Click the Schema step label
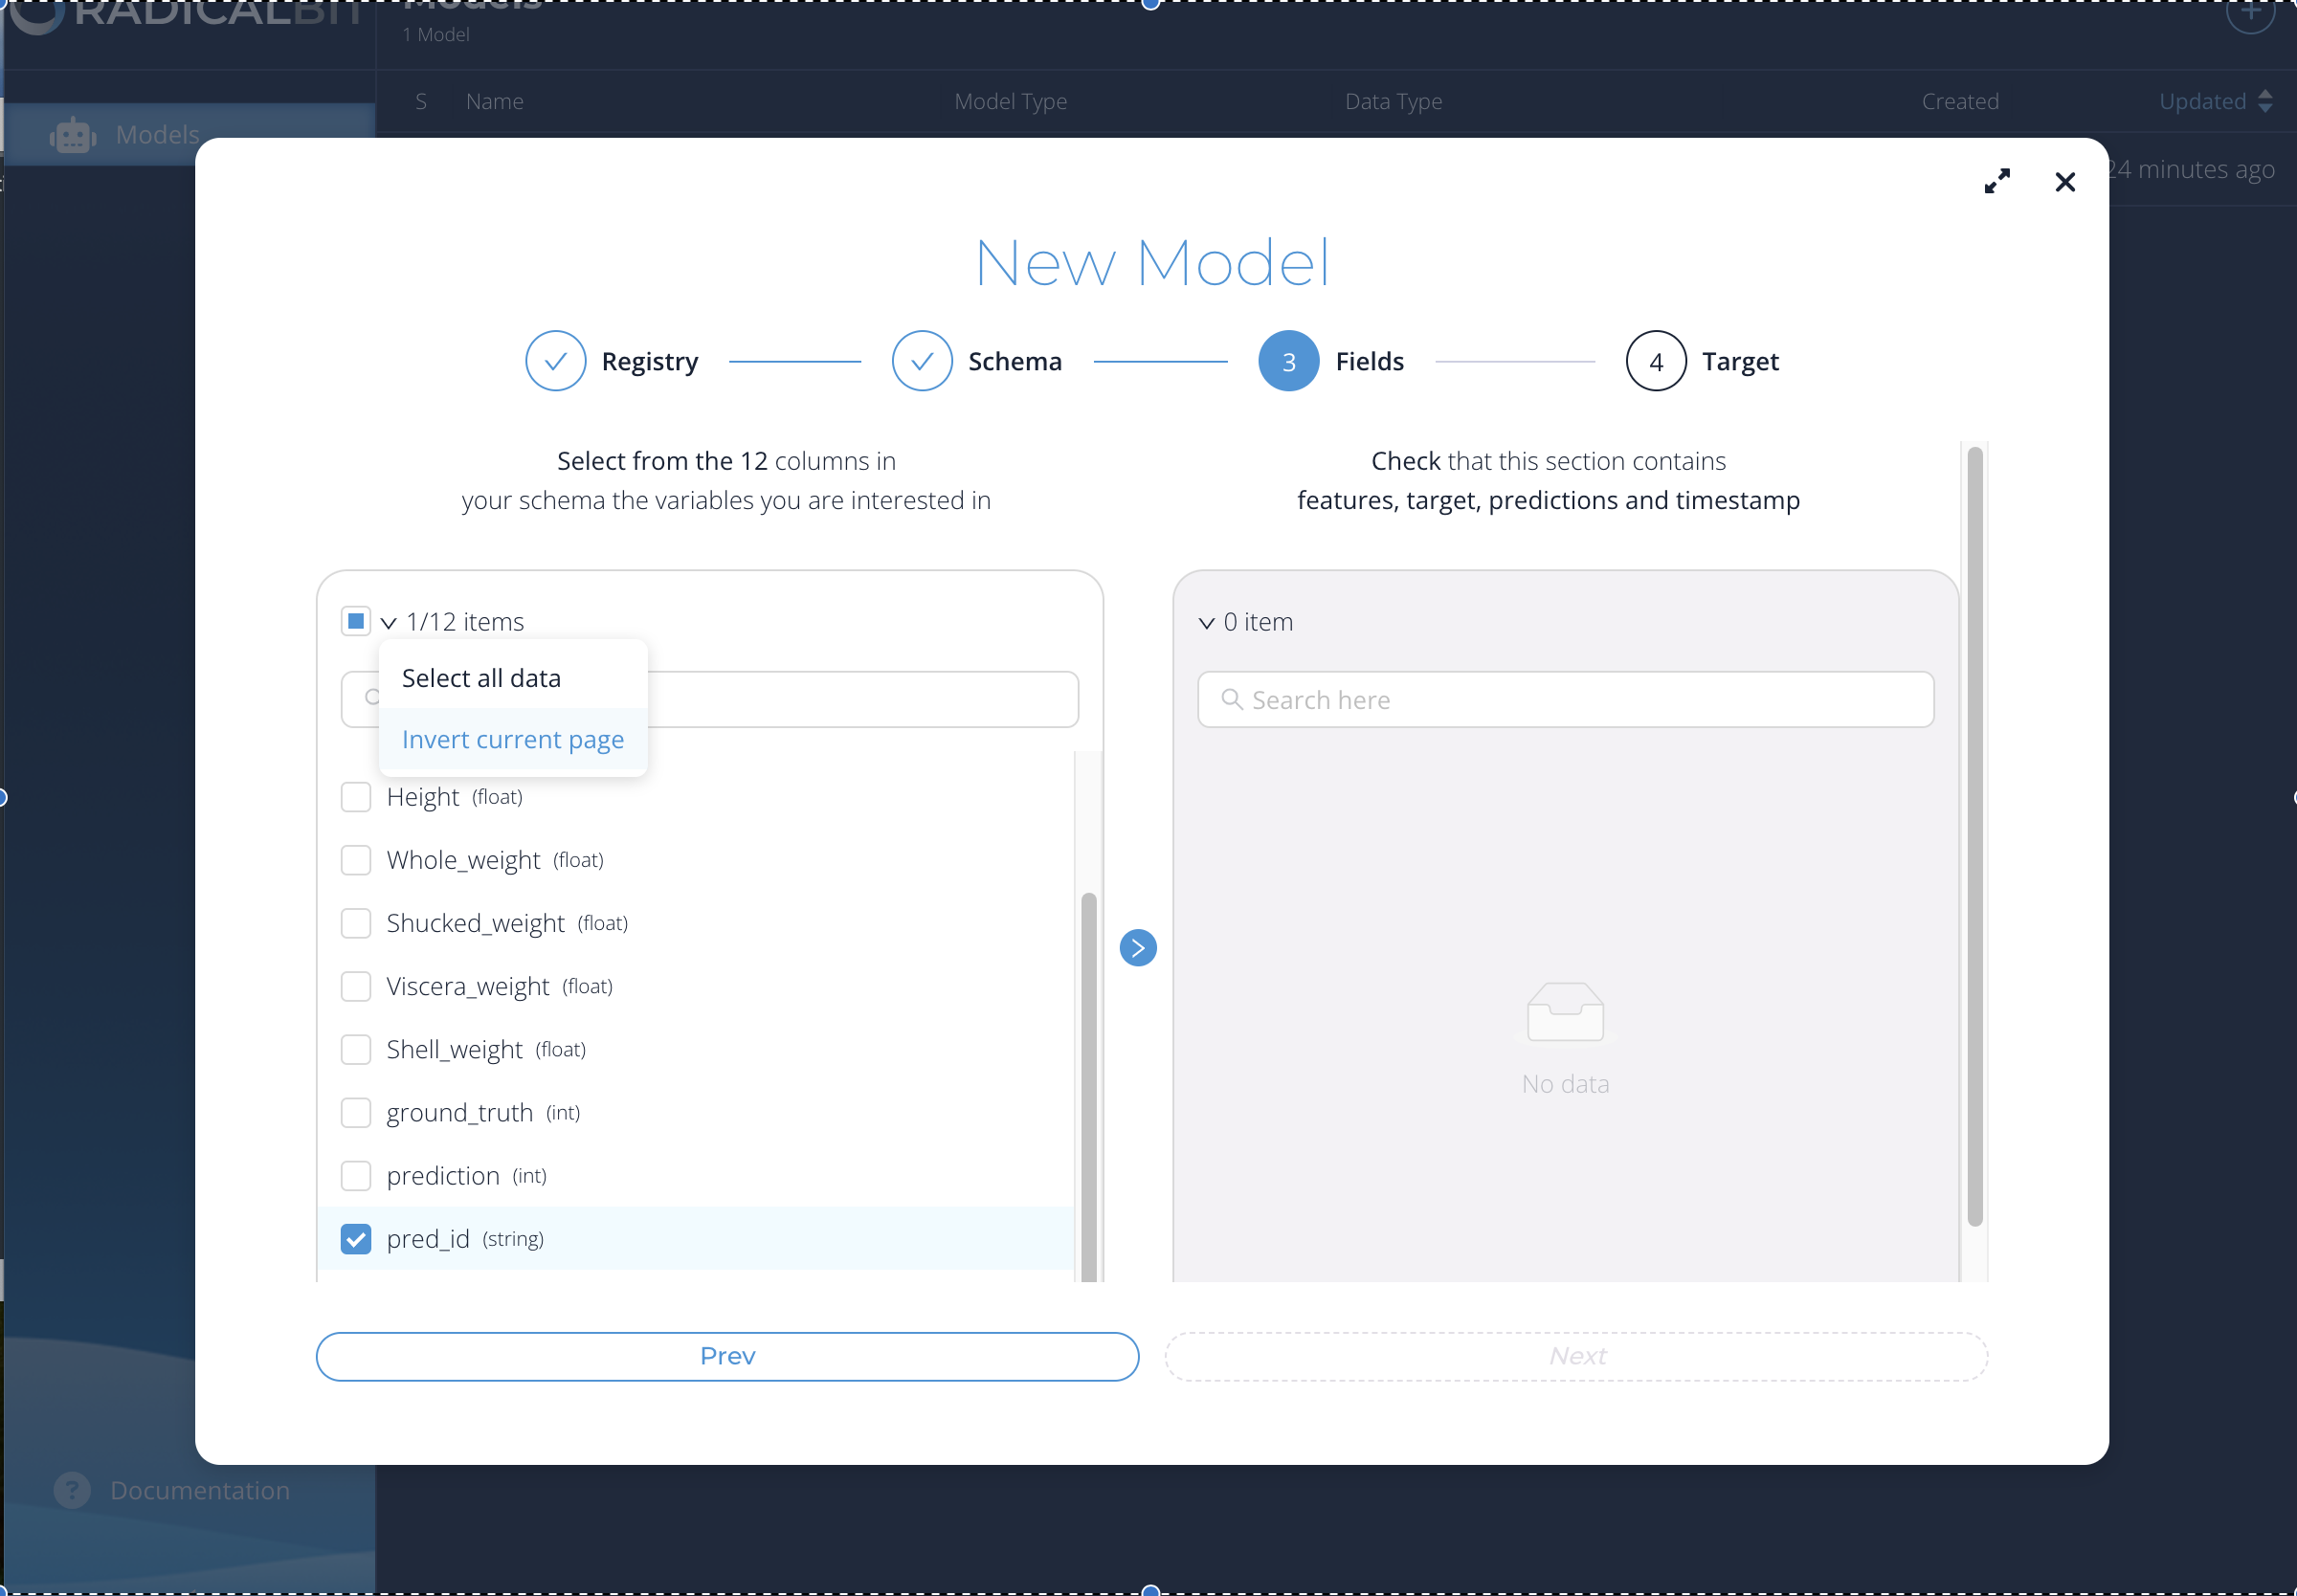Viewport: 2297px width, 1596px height. click(1014, 361)
